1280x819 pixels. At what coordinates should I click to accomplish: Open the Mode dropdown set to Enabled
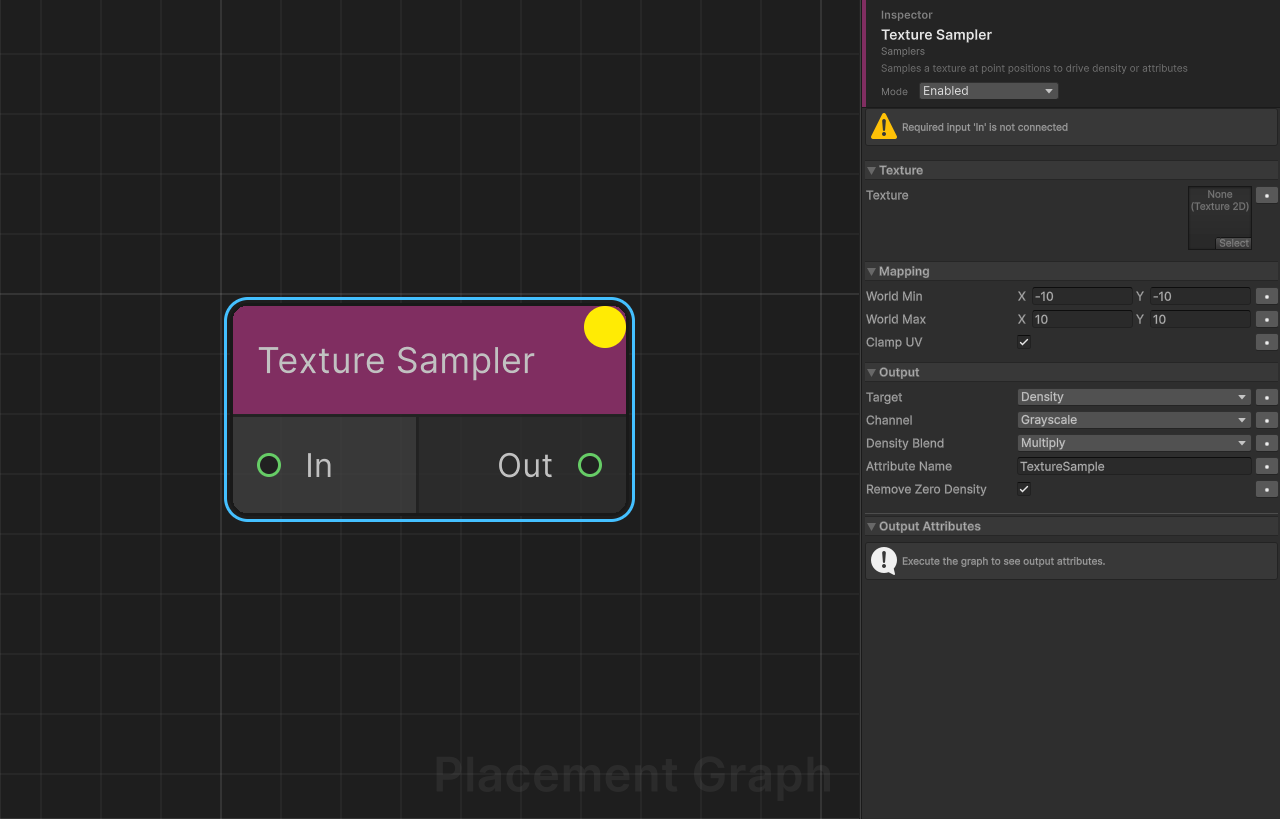[x=988, y=91]
